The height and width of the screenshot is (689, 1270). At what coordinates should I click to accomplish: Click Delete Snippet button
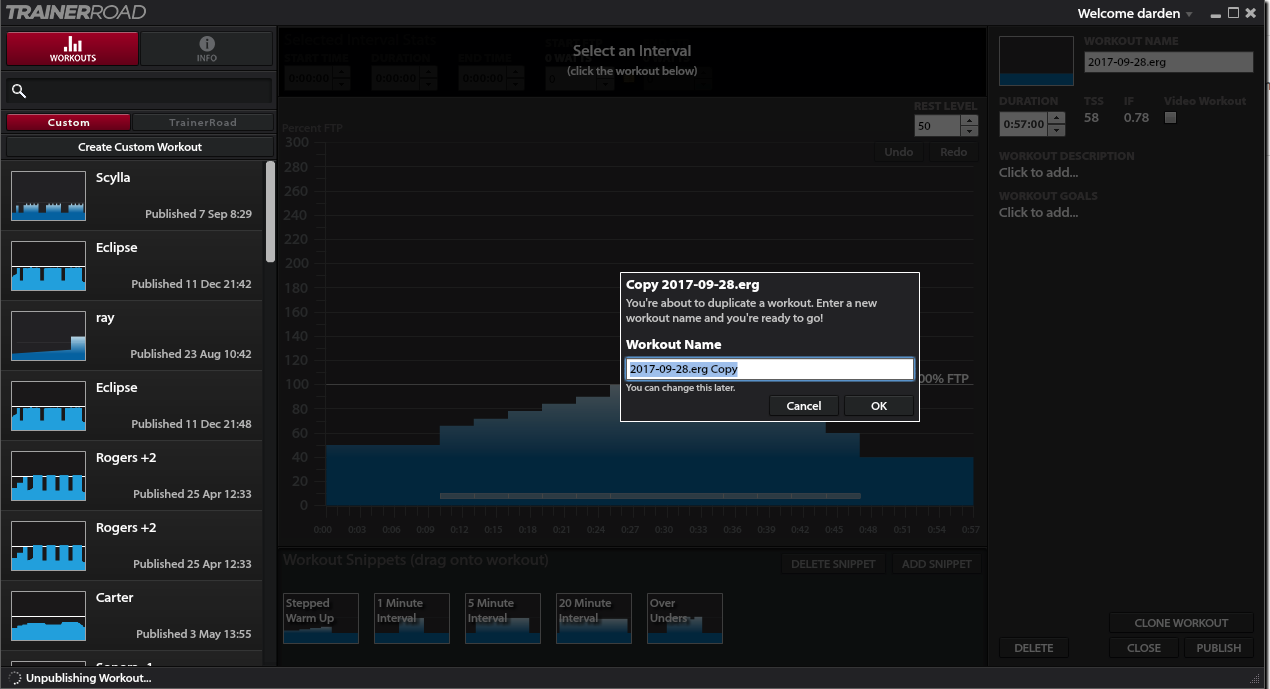click(x=833, y=564)
